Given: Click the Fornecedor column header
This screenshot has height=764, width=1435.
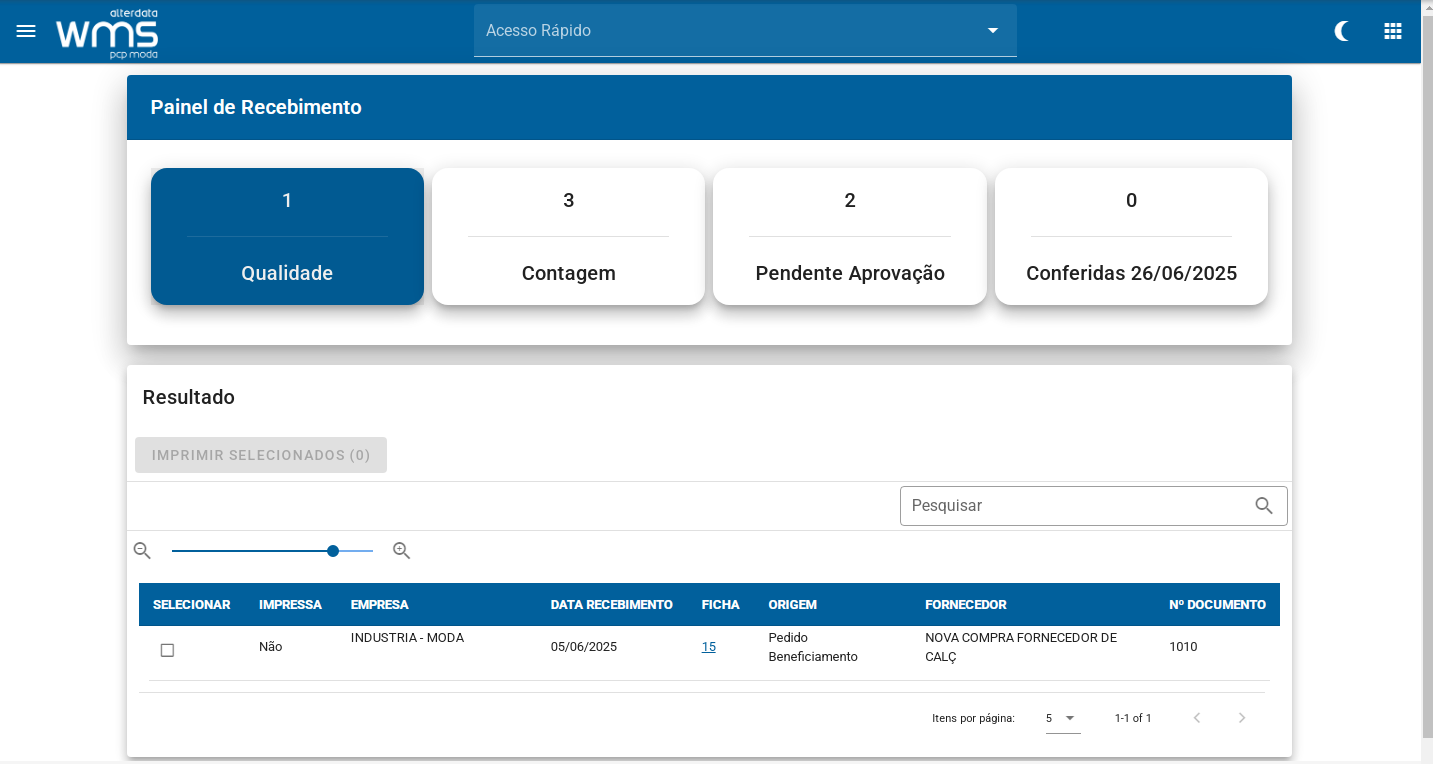Looking at the screenshot, I should tap(966, 605).
